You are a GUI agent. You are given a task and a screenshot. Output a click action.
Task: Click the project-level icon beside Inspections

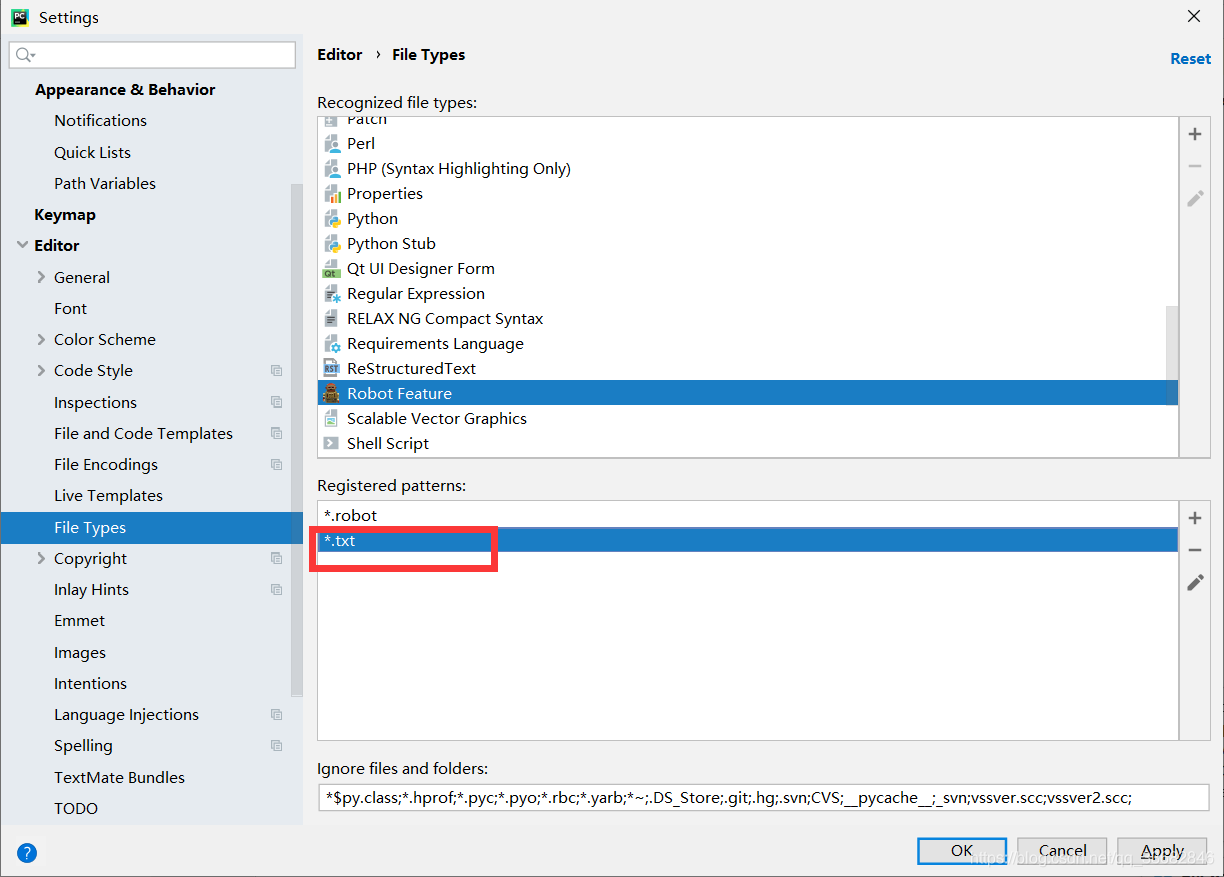(277, 403)
